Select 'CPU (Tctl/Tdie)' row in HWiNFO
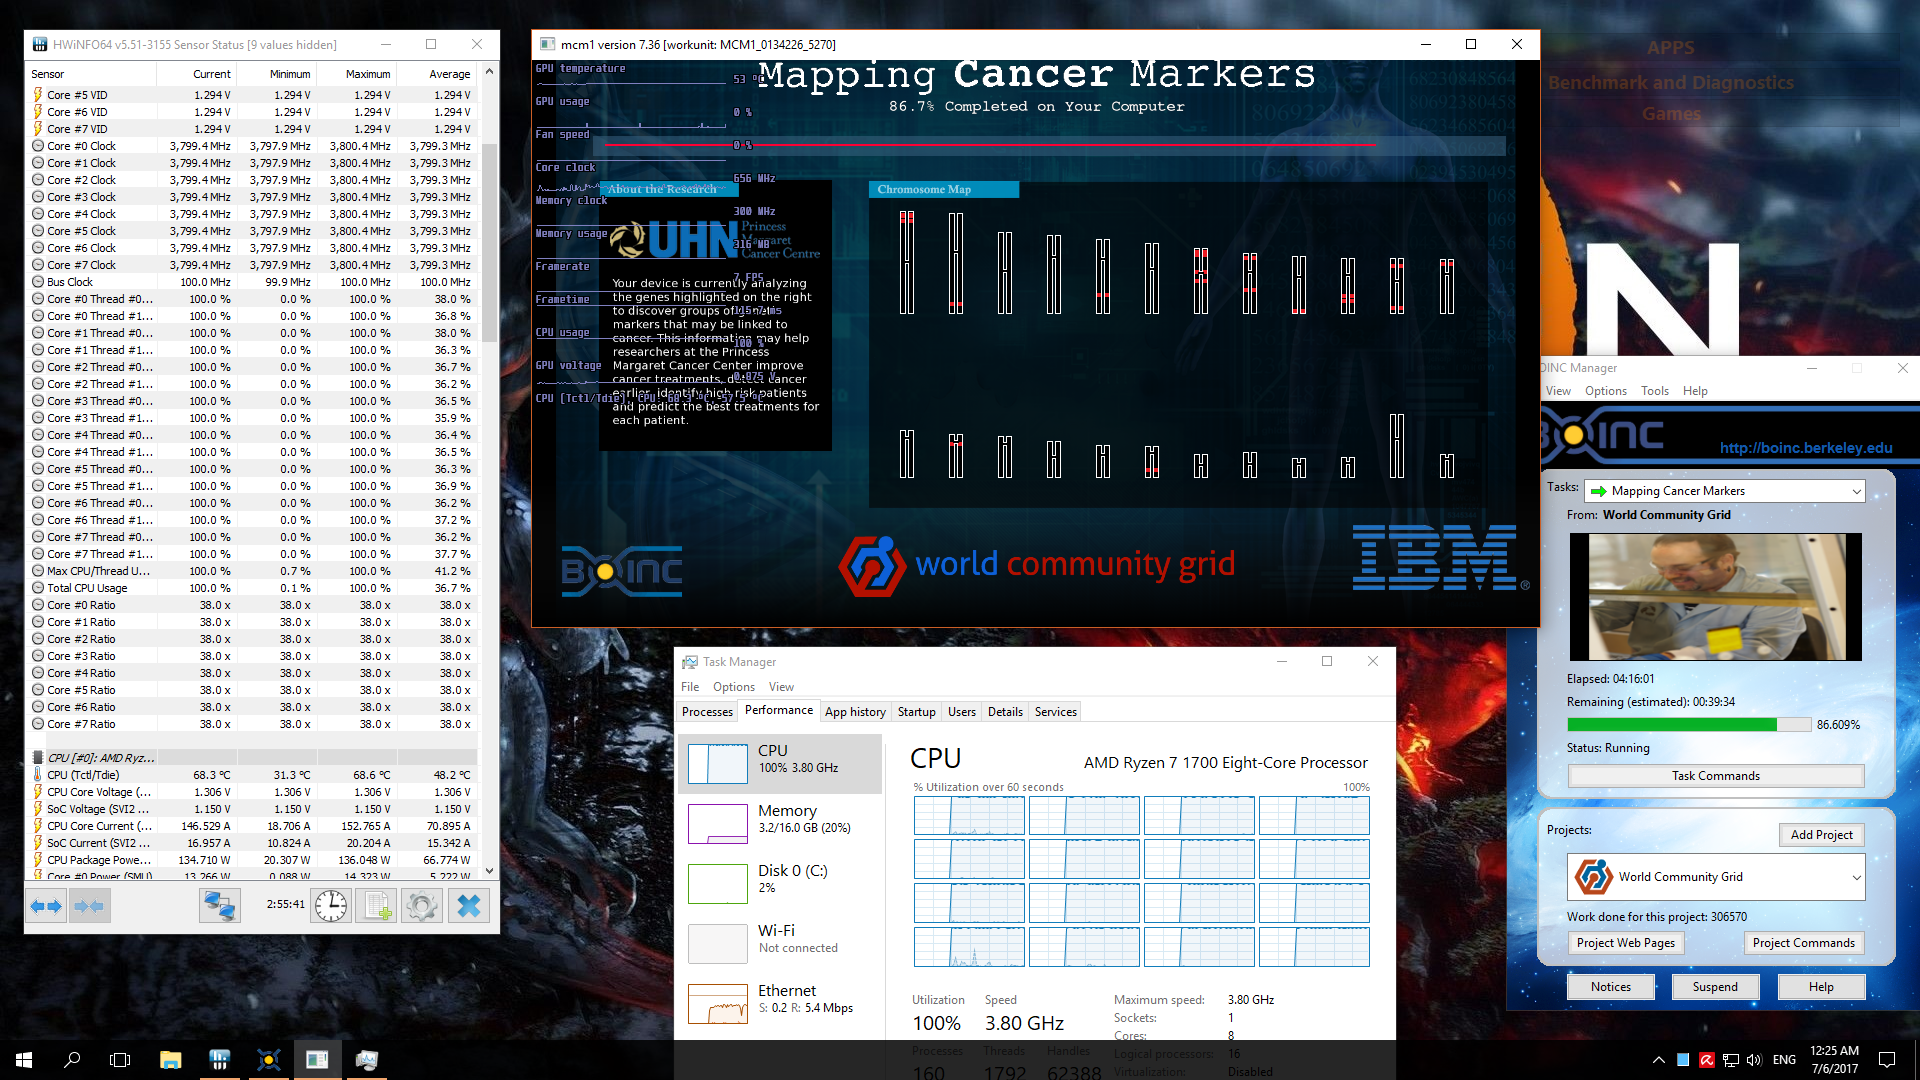The image size is (1920, 1080). pos(253,775)
